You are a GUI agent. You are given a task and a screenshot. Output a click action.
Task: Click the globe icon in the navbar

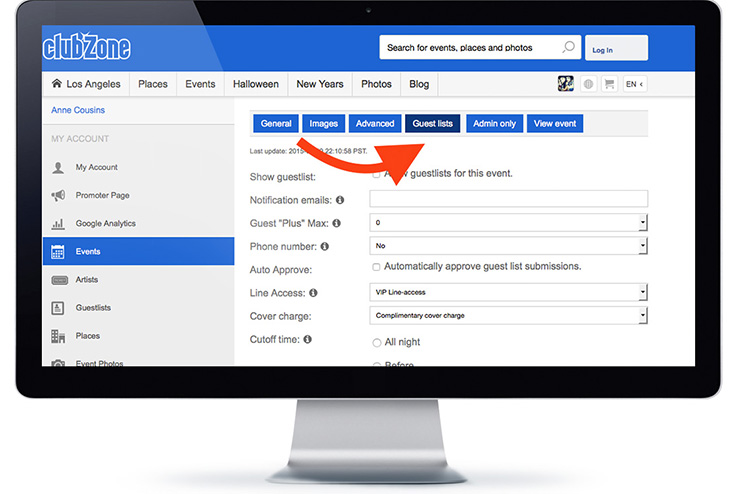click(x=588, y=84)
